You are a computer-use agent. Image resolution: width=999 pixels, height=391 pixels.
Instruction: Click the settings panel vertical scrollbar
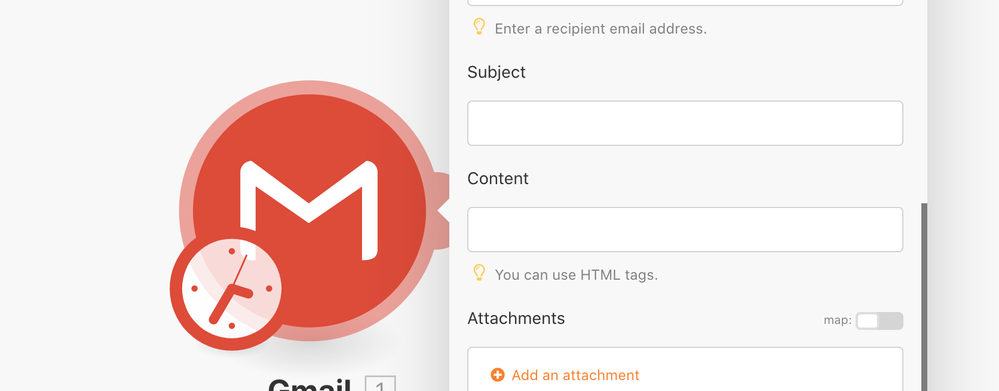[924, 297]
